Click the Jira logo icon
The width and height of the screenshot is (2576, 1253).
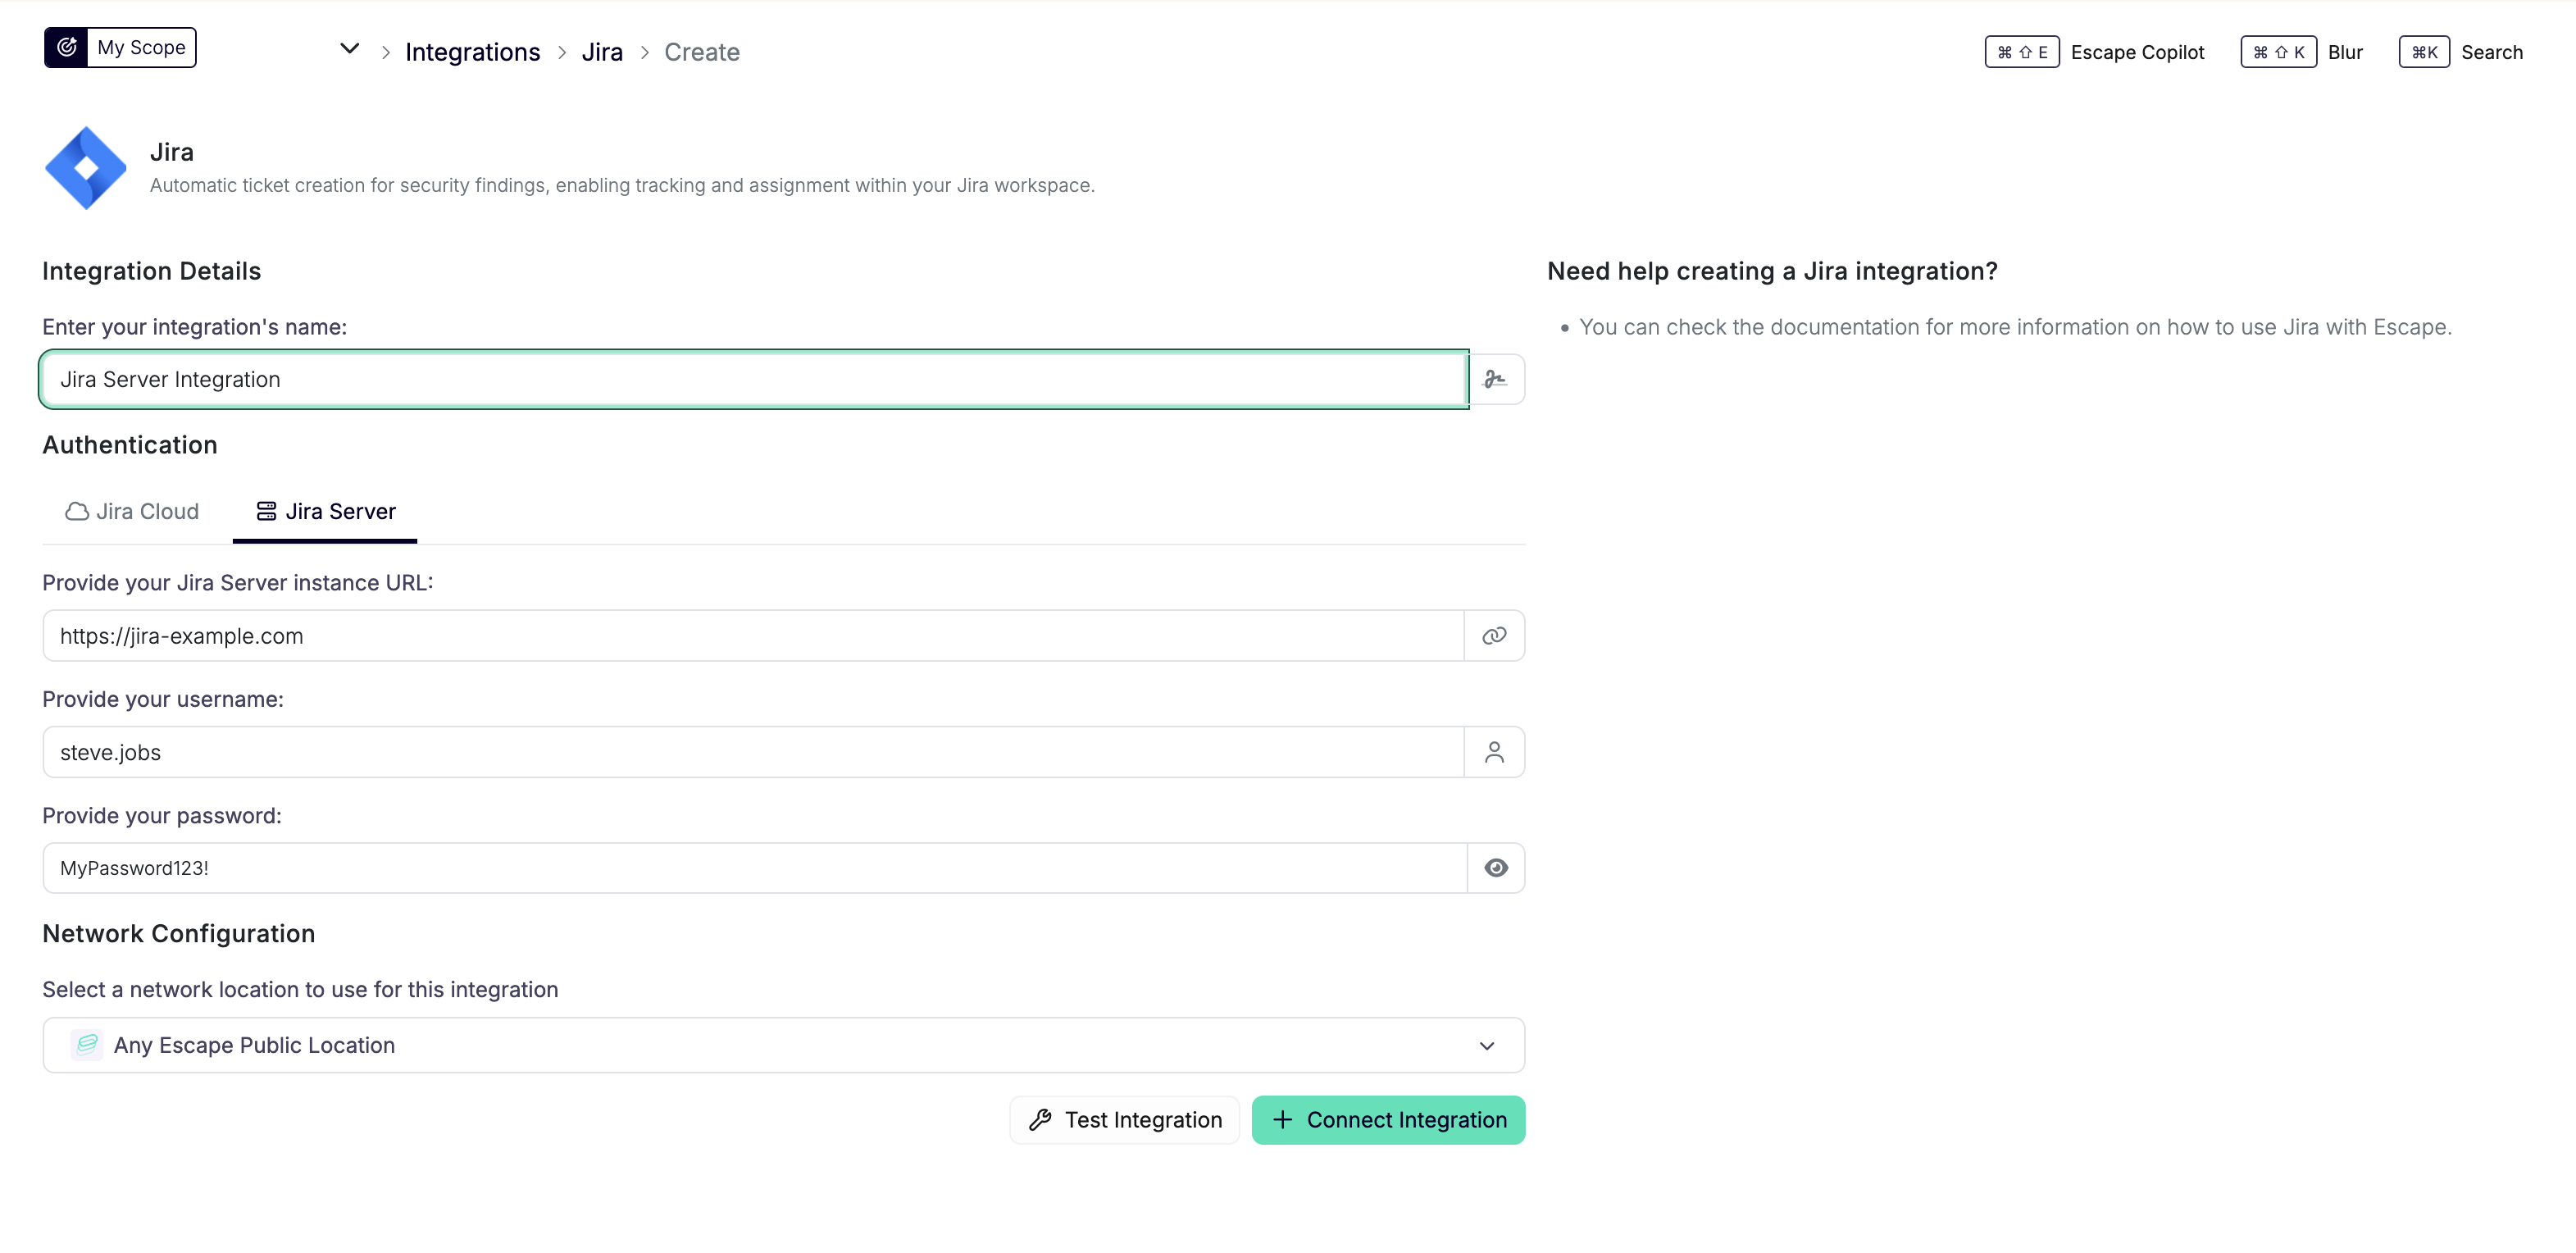(x=87, y=167)
